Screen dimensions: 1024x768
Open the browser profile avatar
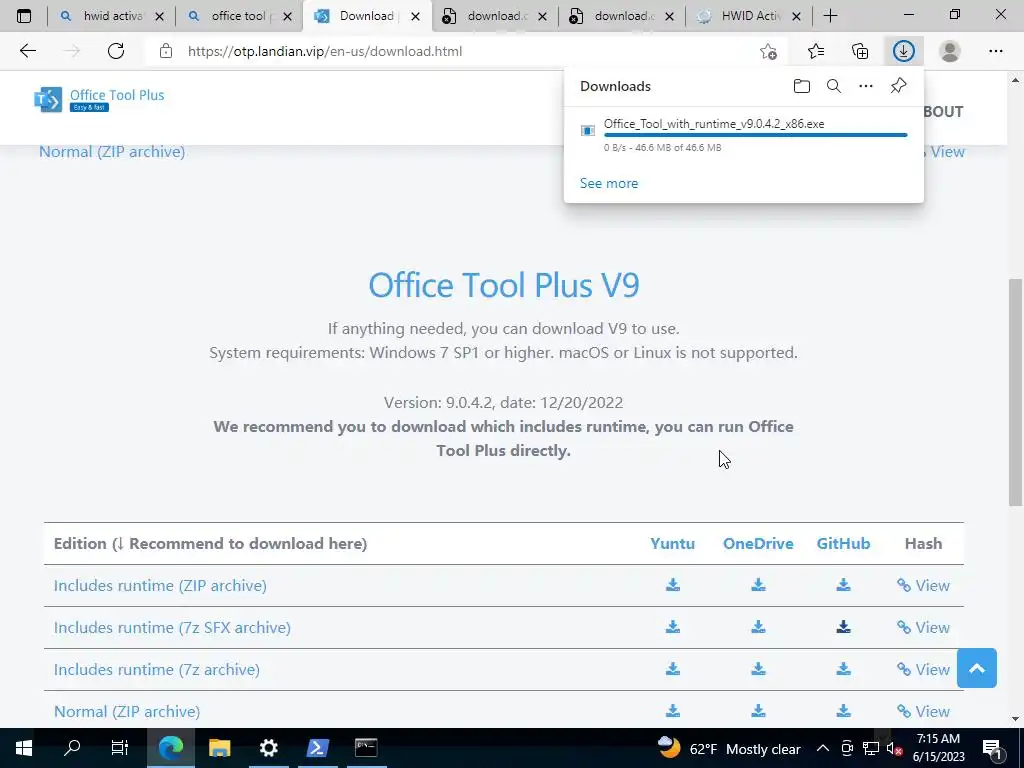click(x=950, y=51)
